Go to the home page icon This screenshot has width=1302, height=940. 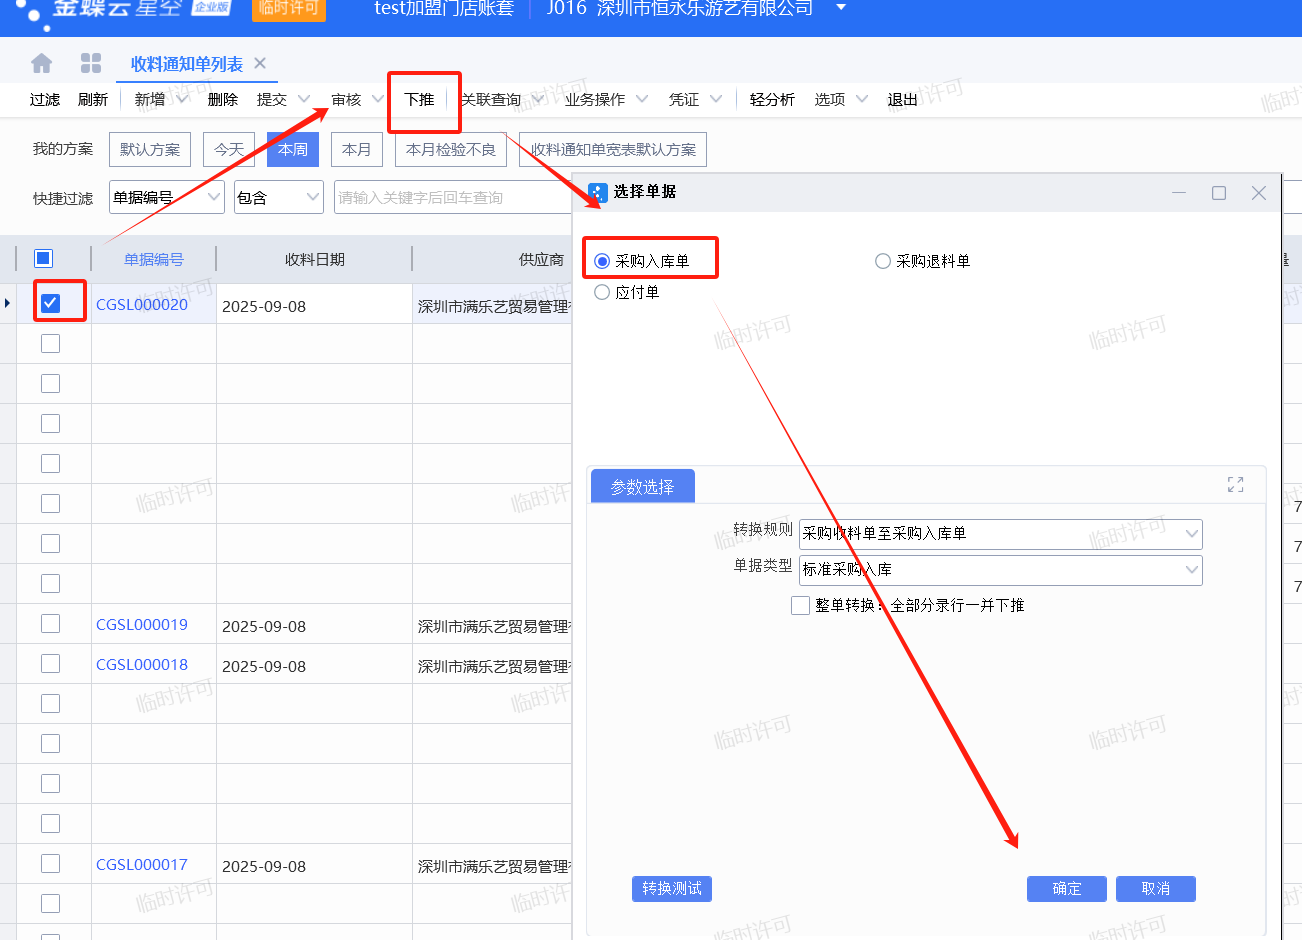[x=42, y=64]
